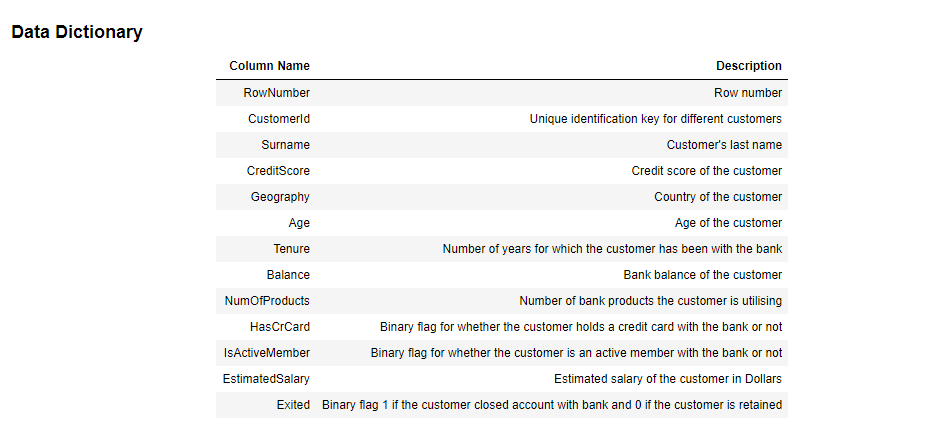Click the 'Customer's last name' description
This screenshot has width=934, height=425.
coord(724,145)
